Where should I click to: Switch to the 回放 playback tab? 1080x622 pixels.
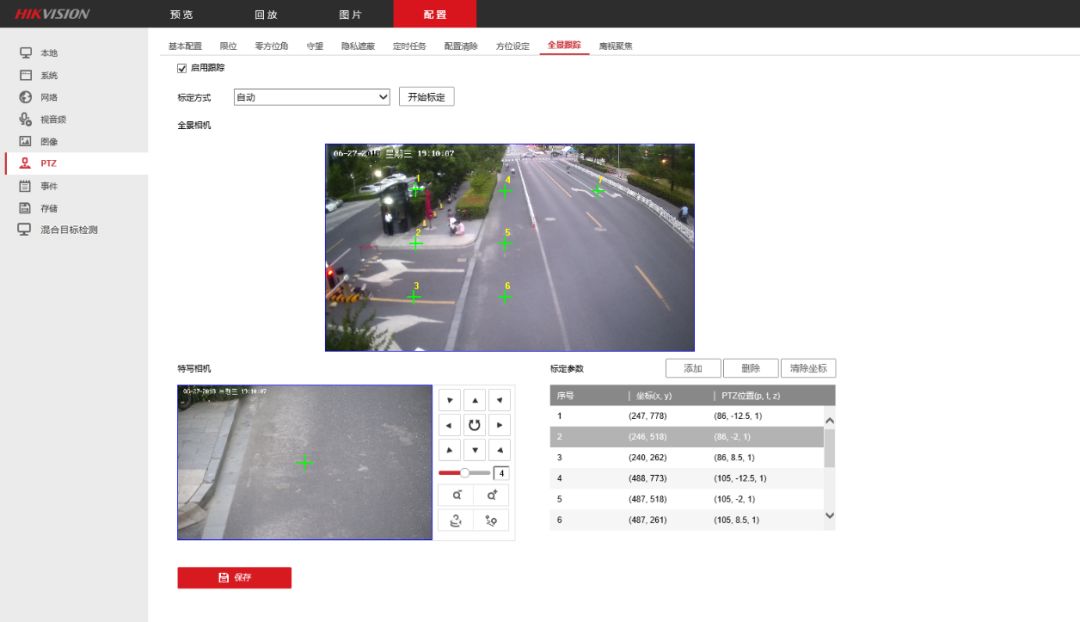266,14
